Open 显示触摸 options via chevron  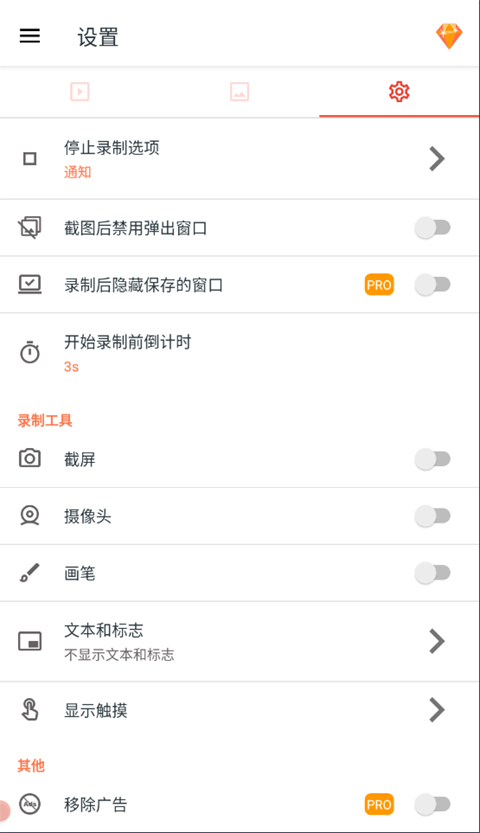point(437,710)
